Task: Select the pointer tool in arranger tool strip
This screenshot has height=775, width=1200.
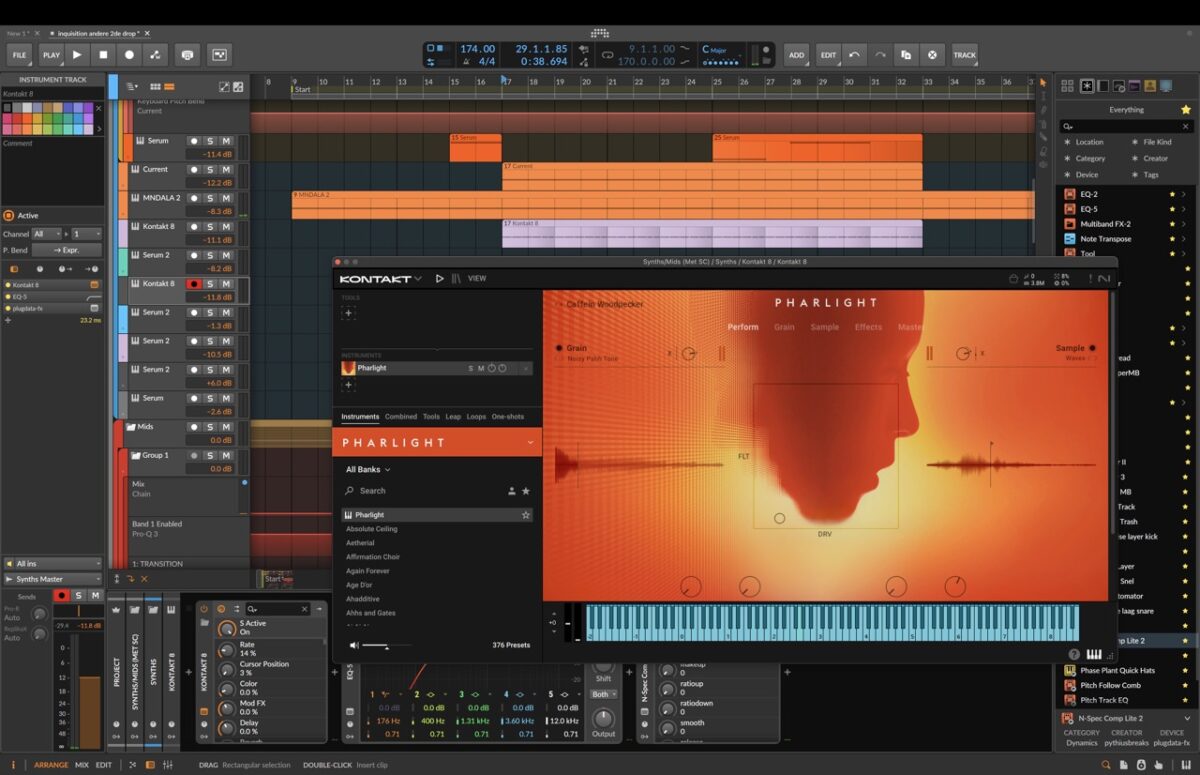Action: pyautogui.click(x=1043, y=83)
